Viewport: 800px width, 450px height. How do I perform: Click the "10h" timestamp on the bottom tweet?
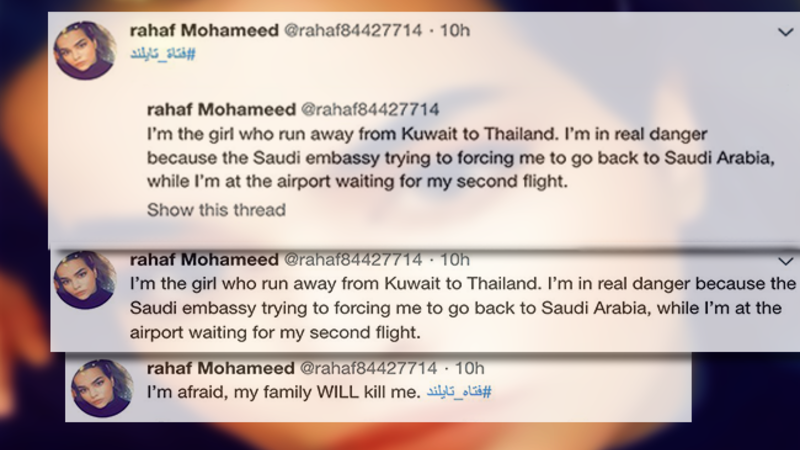point(469,368)
